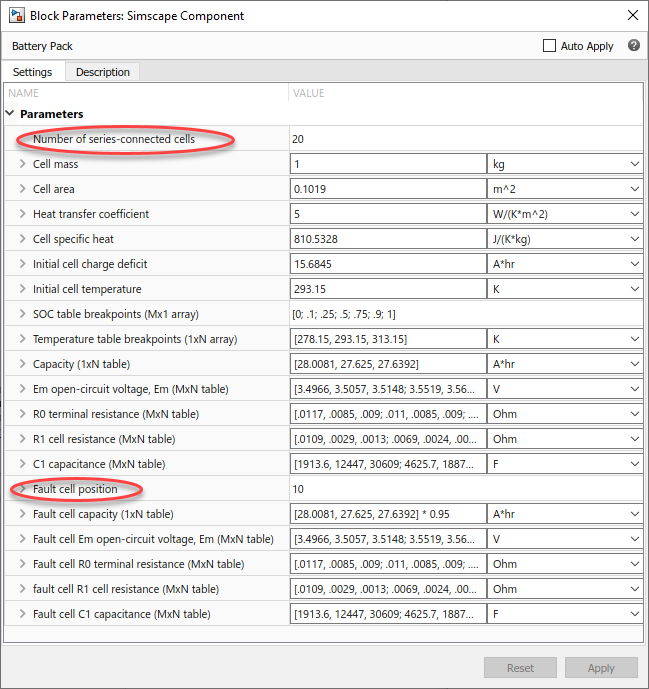
Task: Collapse the Parameters section
Action: [x=10, y=113]
